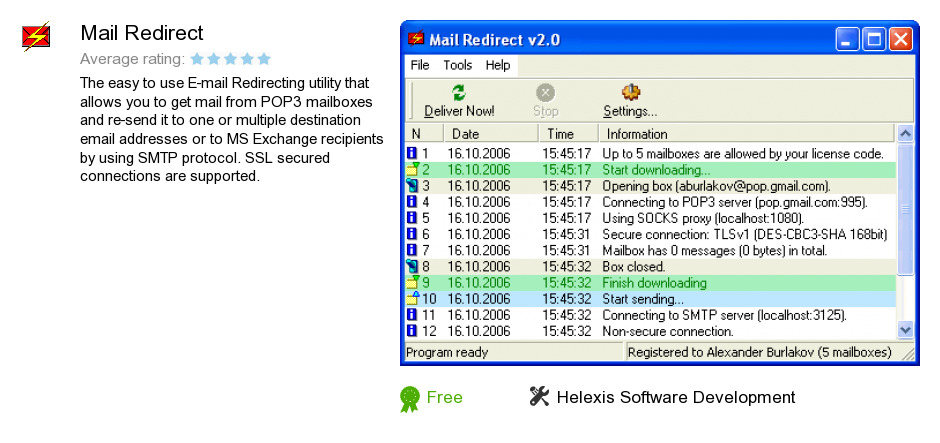Click the title bar Mail Redirect app icon
The image size is (940, 443).
pos(416,38)
